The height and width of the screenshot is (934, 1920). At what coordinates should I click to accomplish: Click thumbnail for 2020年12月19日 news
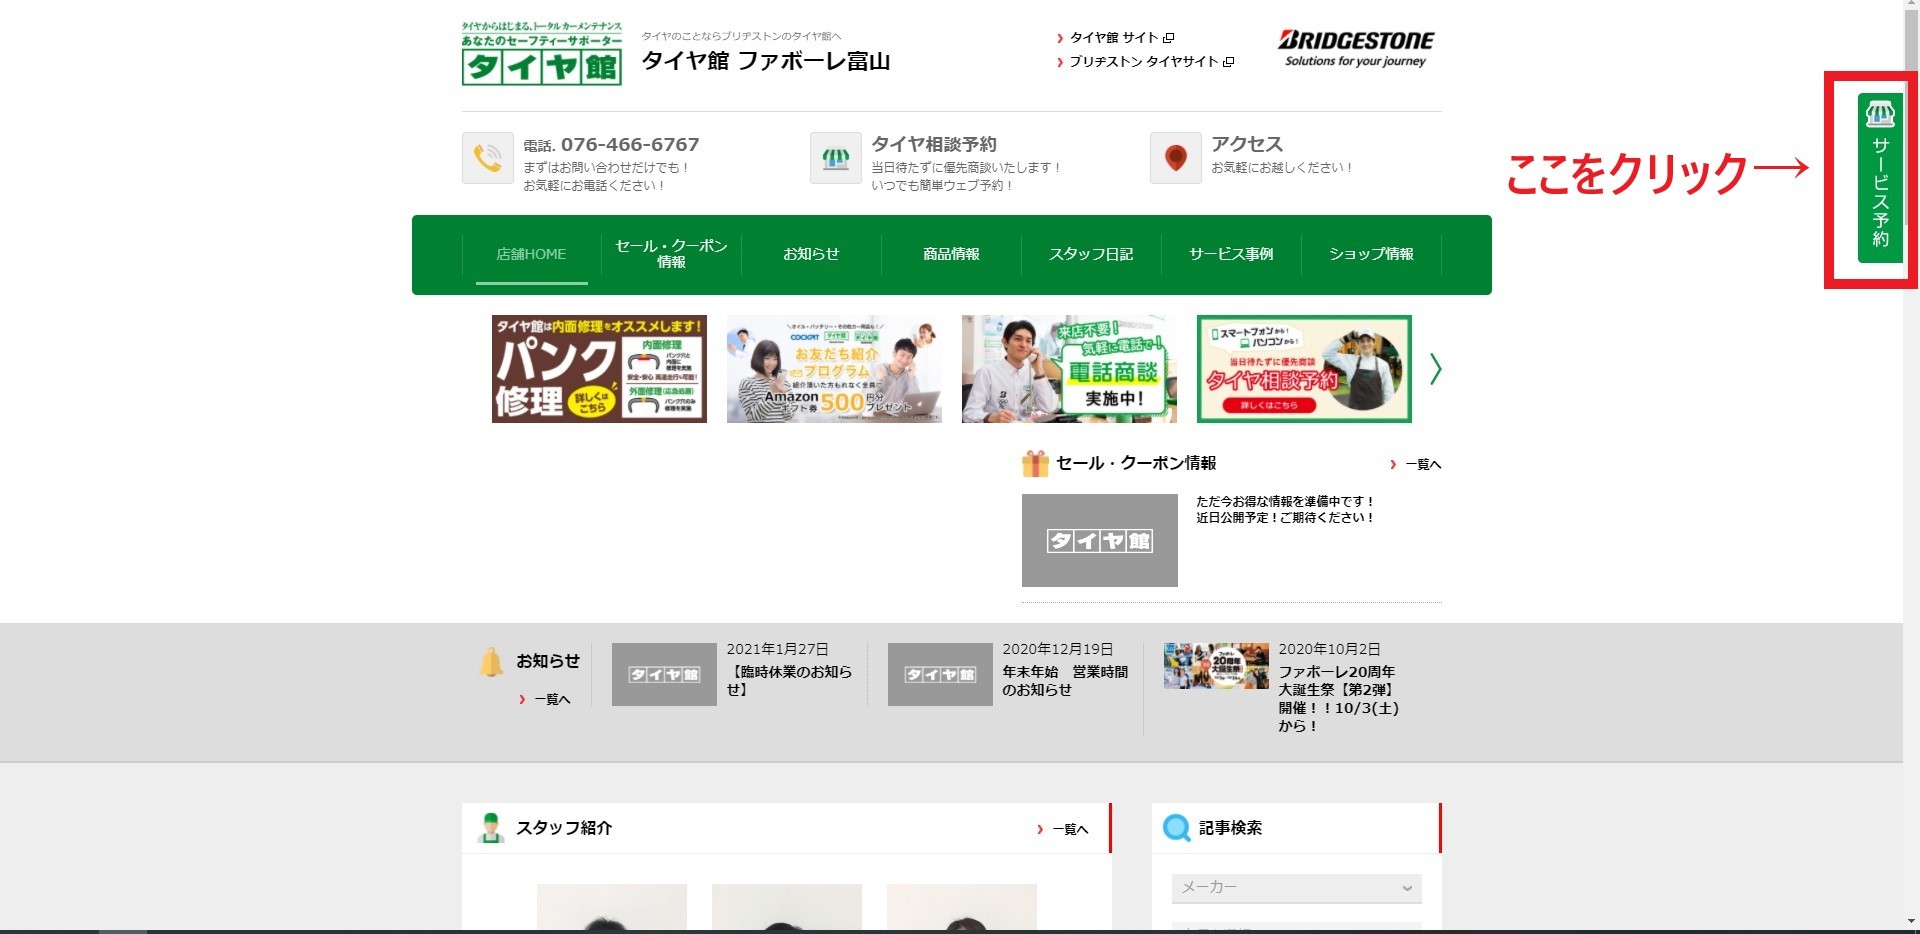pyautogui.click(x=940, y=674)
